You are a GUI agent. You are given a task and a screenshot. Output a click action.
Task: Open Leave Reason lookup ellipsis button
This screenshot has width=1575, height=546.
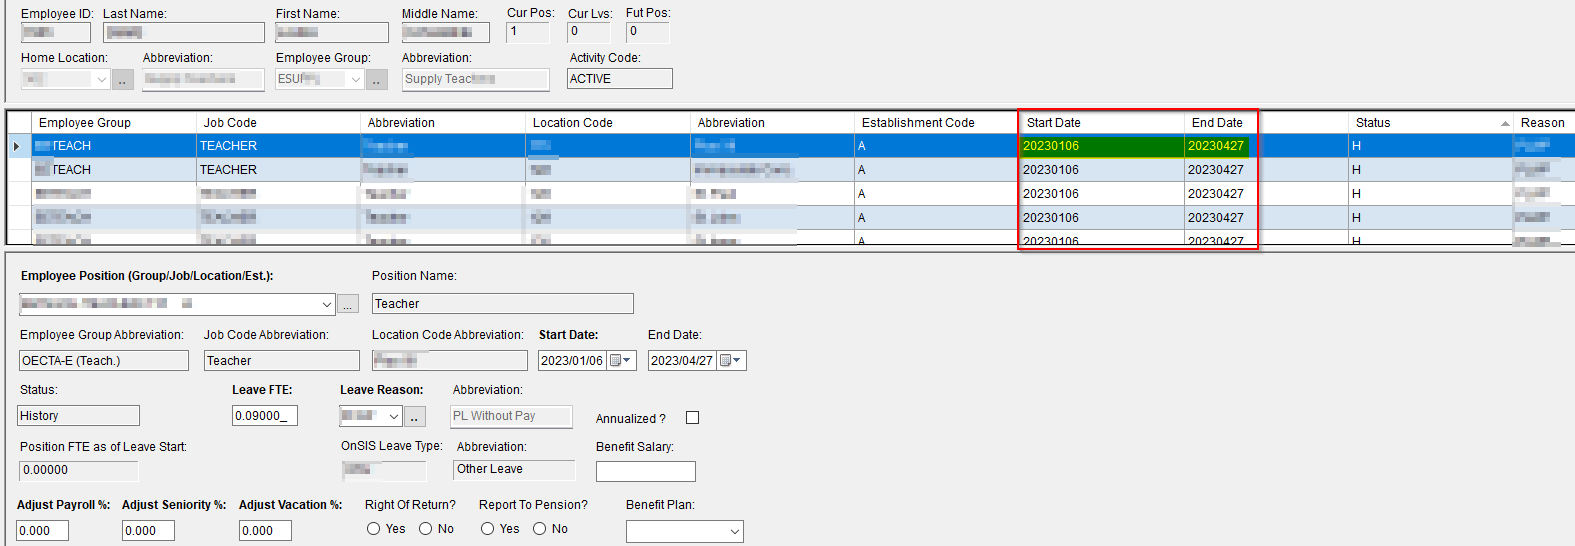point(415,416)
